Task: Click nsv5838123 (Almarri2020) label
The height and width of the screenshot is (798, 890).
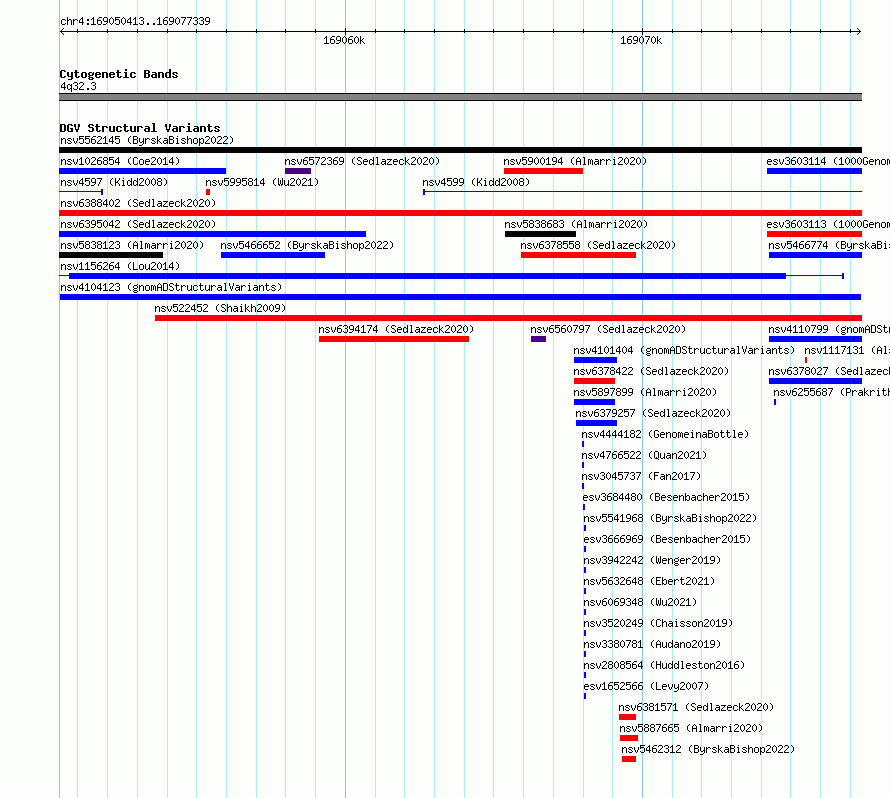Action: click(x=132, y=245)
